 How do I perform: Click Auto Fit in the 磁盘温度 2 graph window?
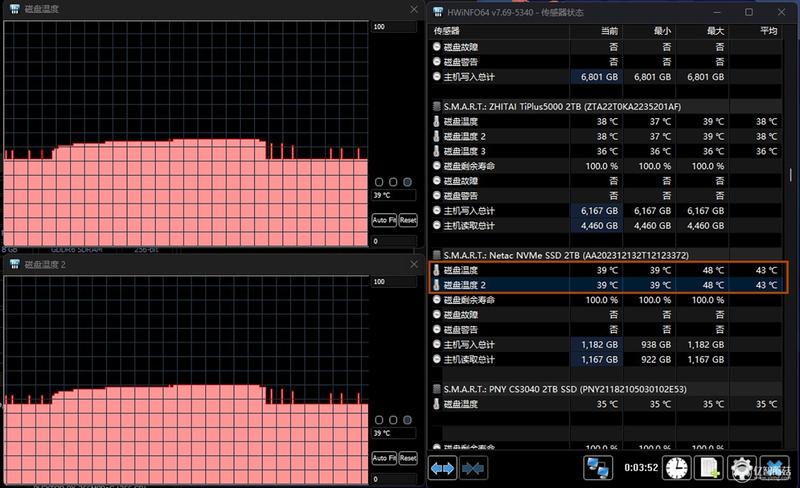[384, 458]
